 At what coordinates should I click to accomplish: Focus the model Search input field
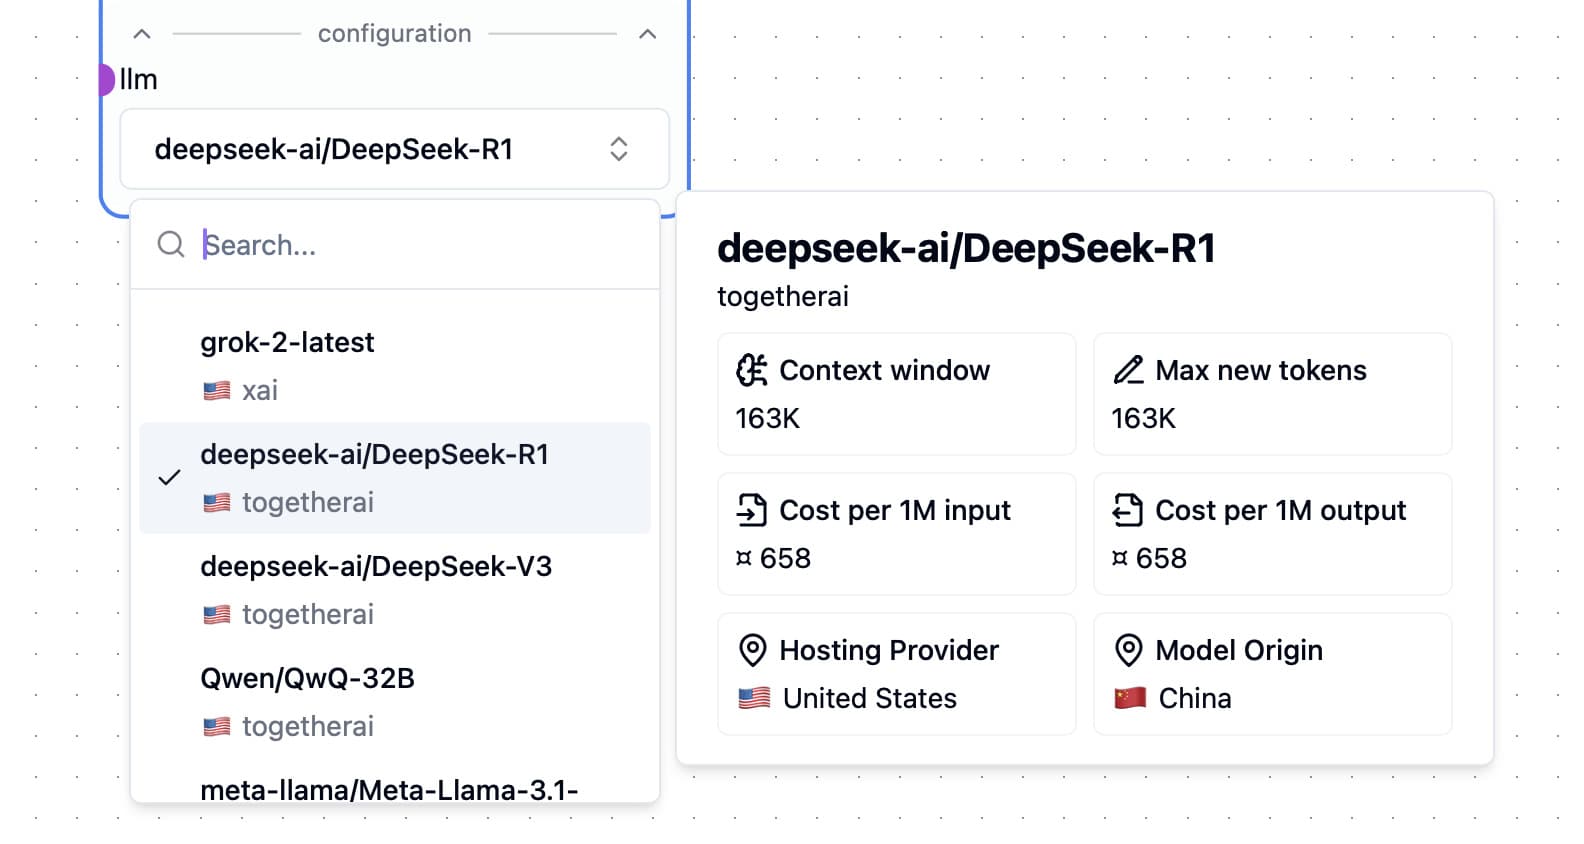[420, 245]
